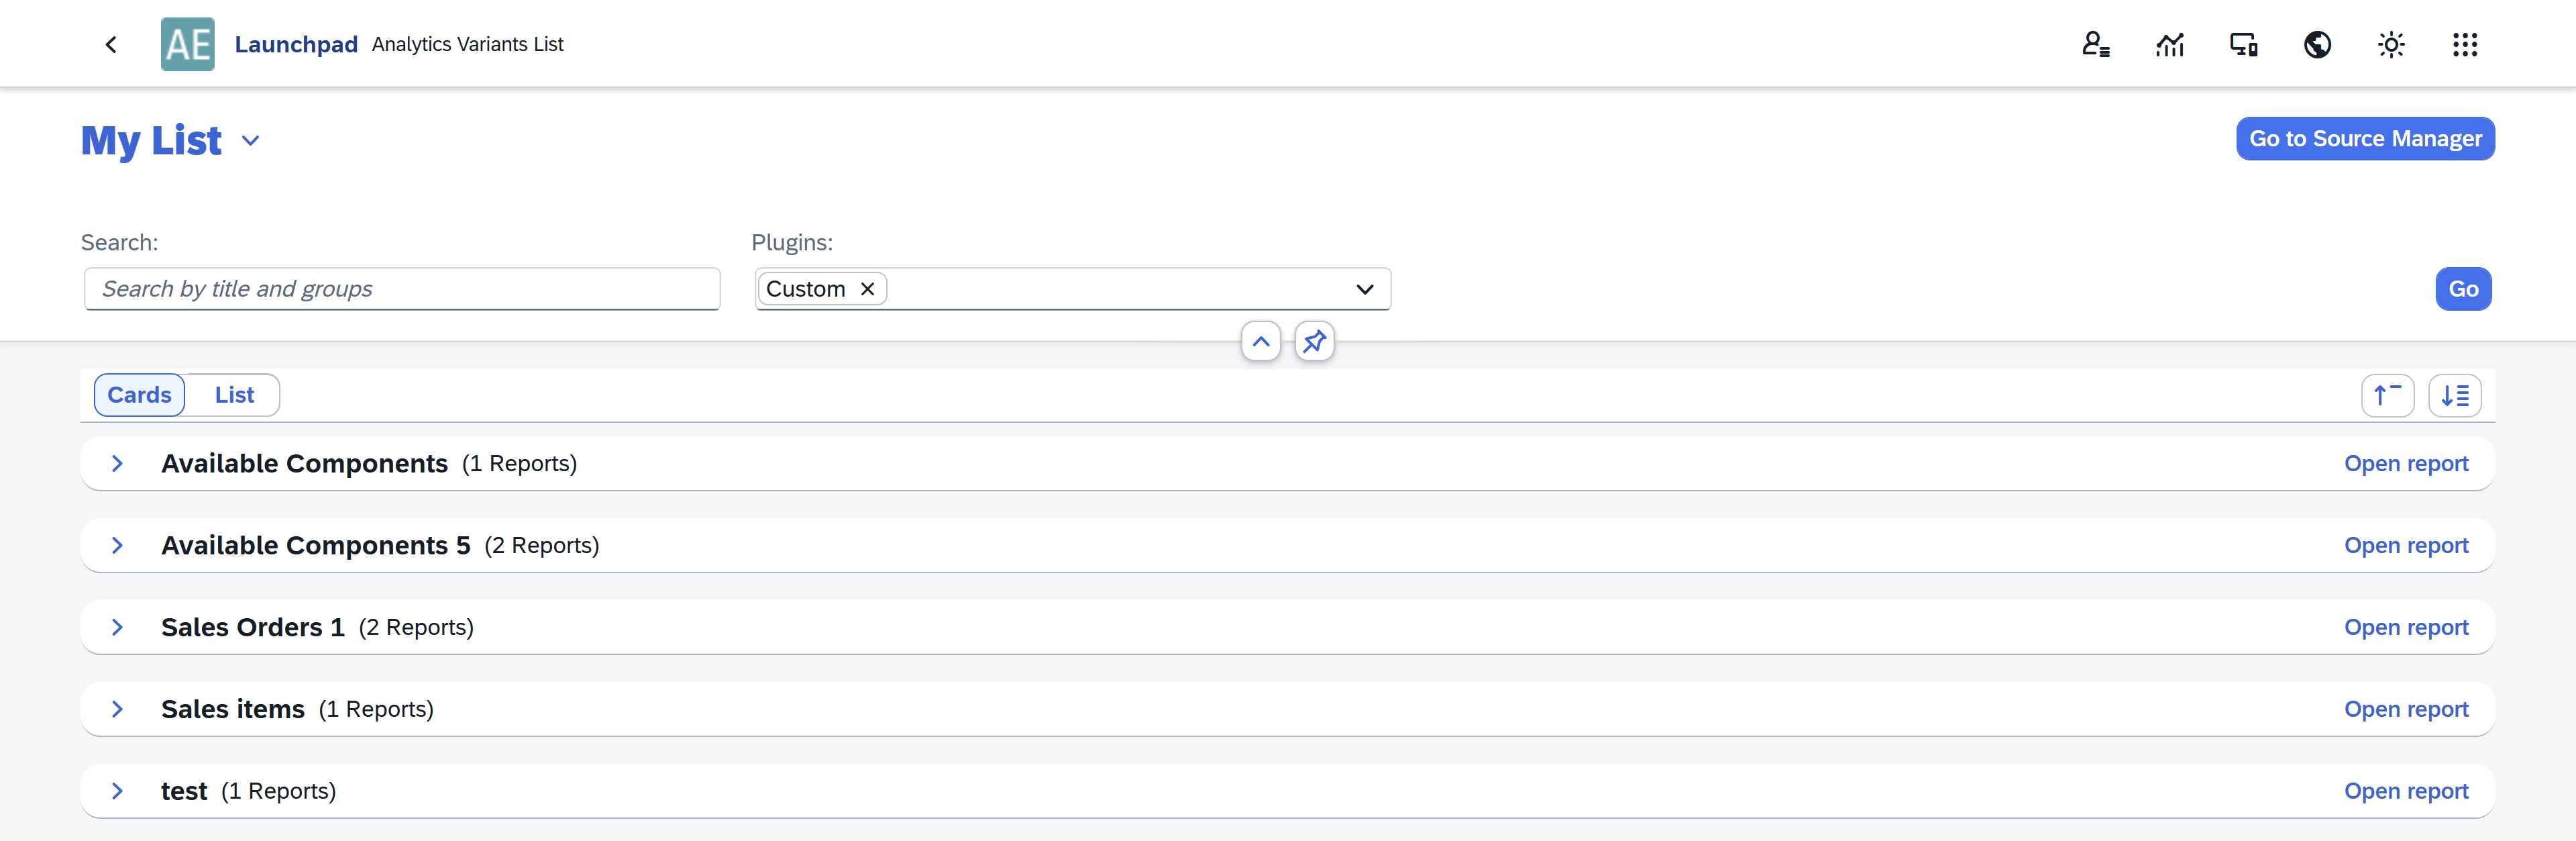This screenshot has height=841, width=2576.
Task: Remove the Custom plugin filter token
Action: 867,289
